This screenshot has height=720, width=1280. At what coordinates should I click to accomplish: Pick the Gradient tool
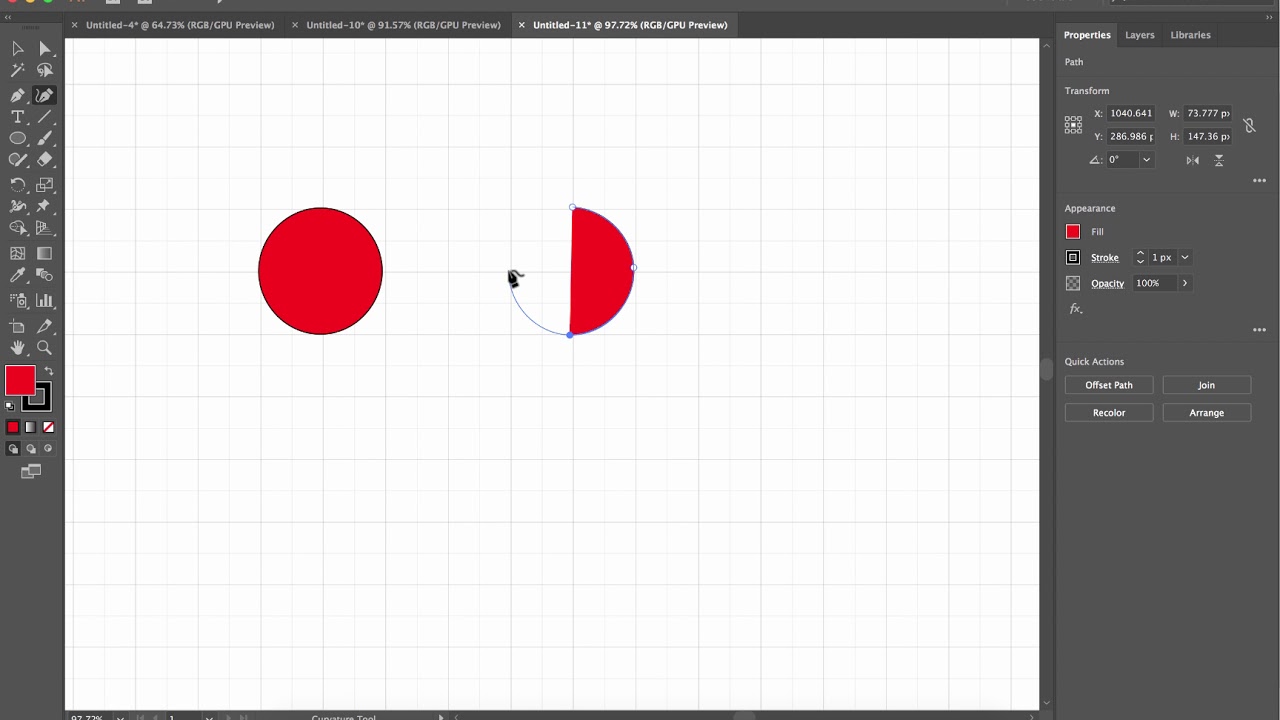[45, 254]
